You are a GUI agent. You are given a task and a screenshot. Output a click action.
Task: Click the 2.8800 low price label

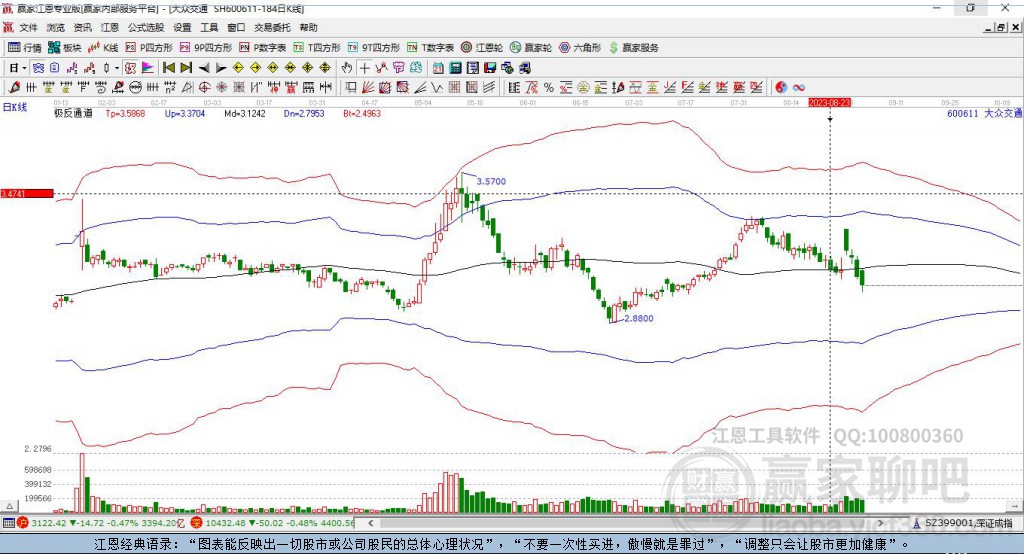tap(639, 318)
